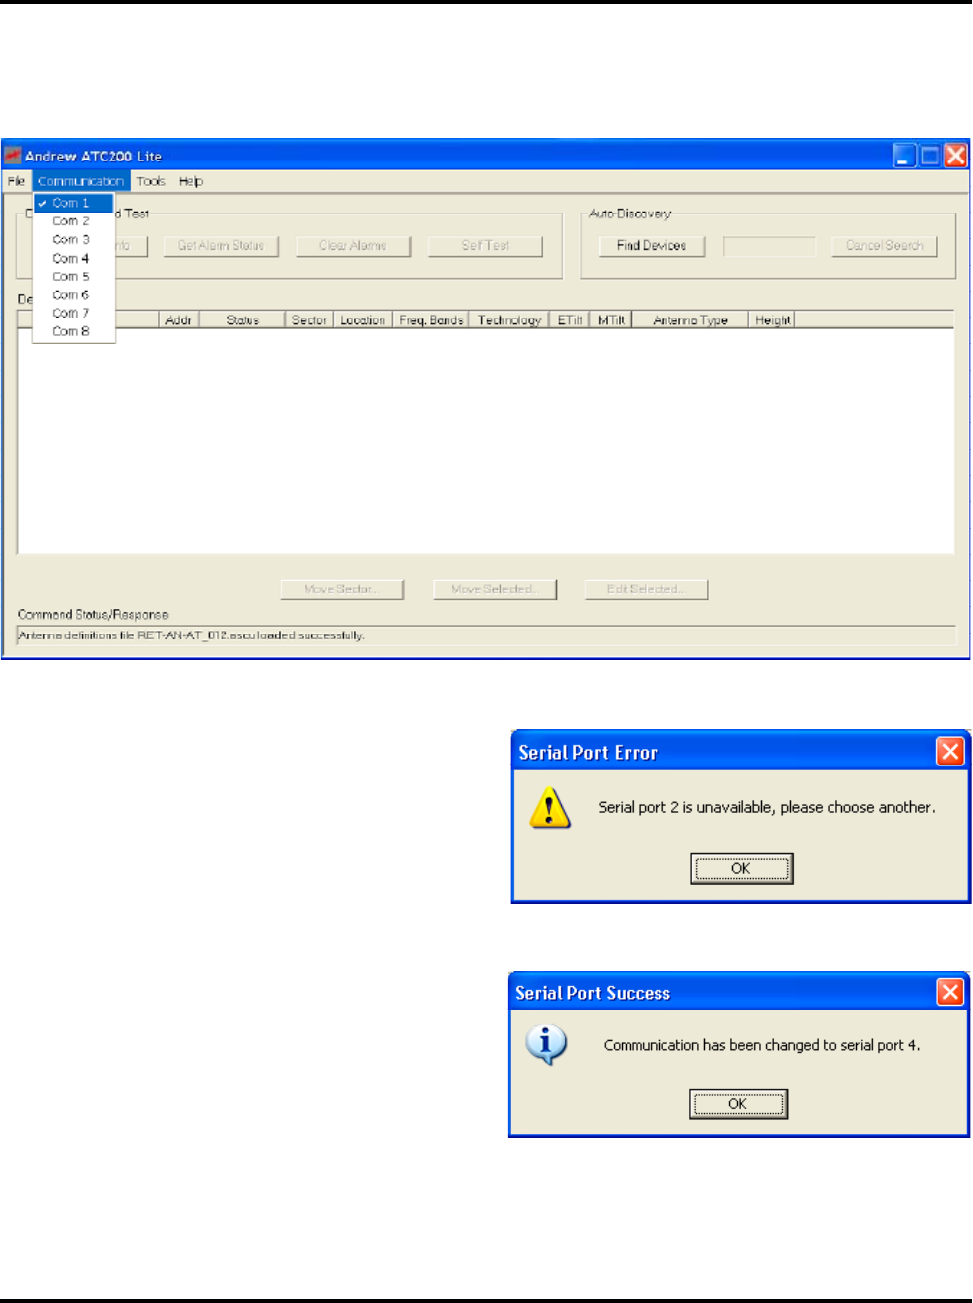Pick Com 4 serial port
The height and width of the screenshot is (1303, 973).
(74, 258)
